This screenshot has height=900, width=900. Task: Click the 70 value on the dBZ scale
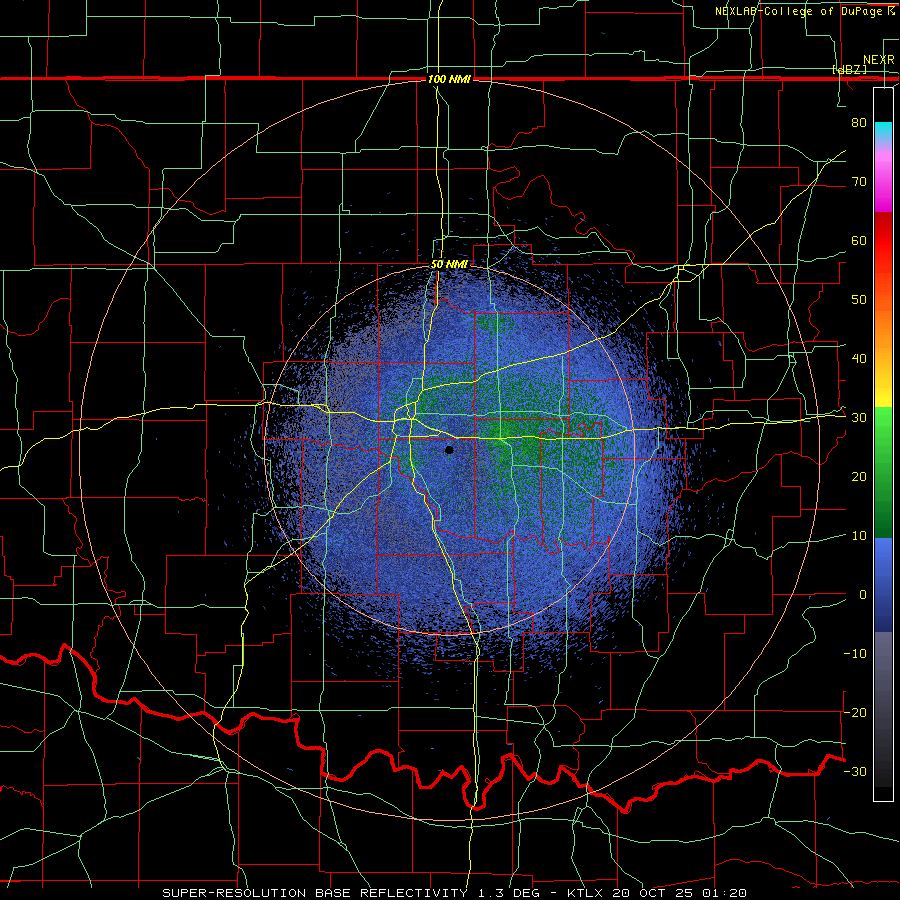[x=859, y=182]
